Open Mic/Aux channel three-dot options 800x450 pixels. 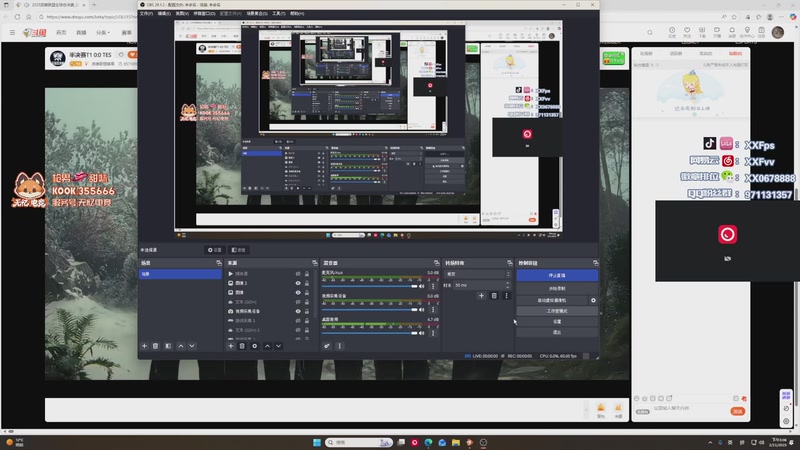(433, 286)
